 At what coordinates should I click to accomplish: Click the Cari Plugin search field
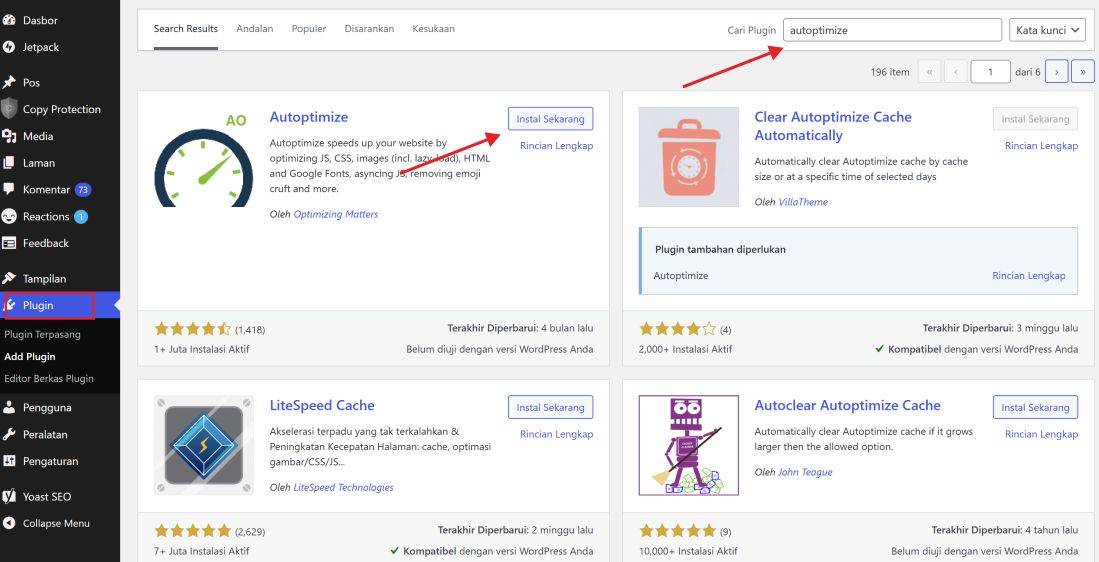click(x=892, y=30)
